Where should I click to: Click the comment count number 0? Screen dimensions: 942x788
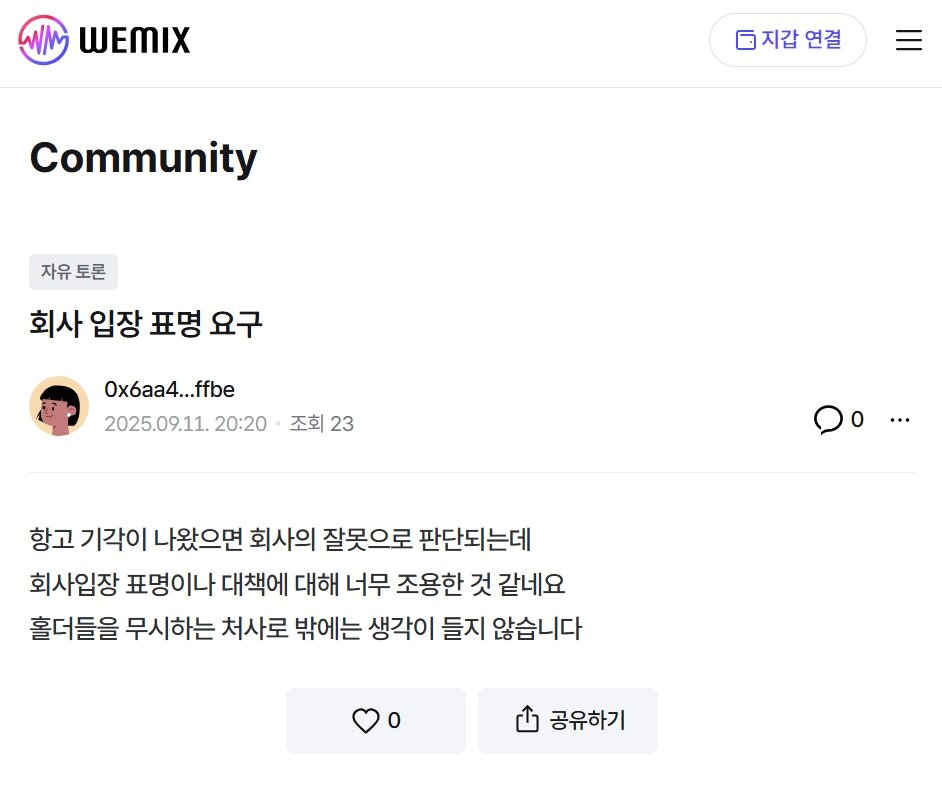click(856, 420)
